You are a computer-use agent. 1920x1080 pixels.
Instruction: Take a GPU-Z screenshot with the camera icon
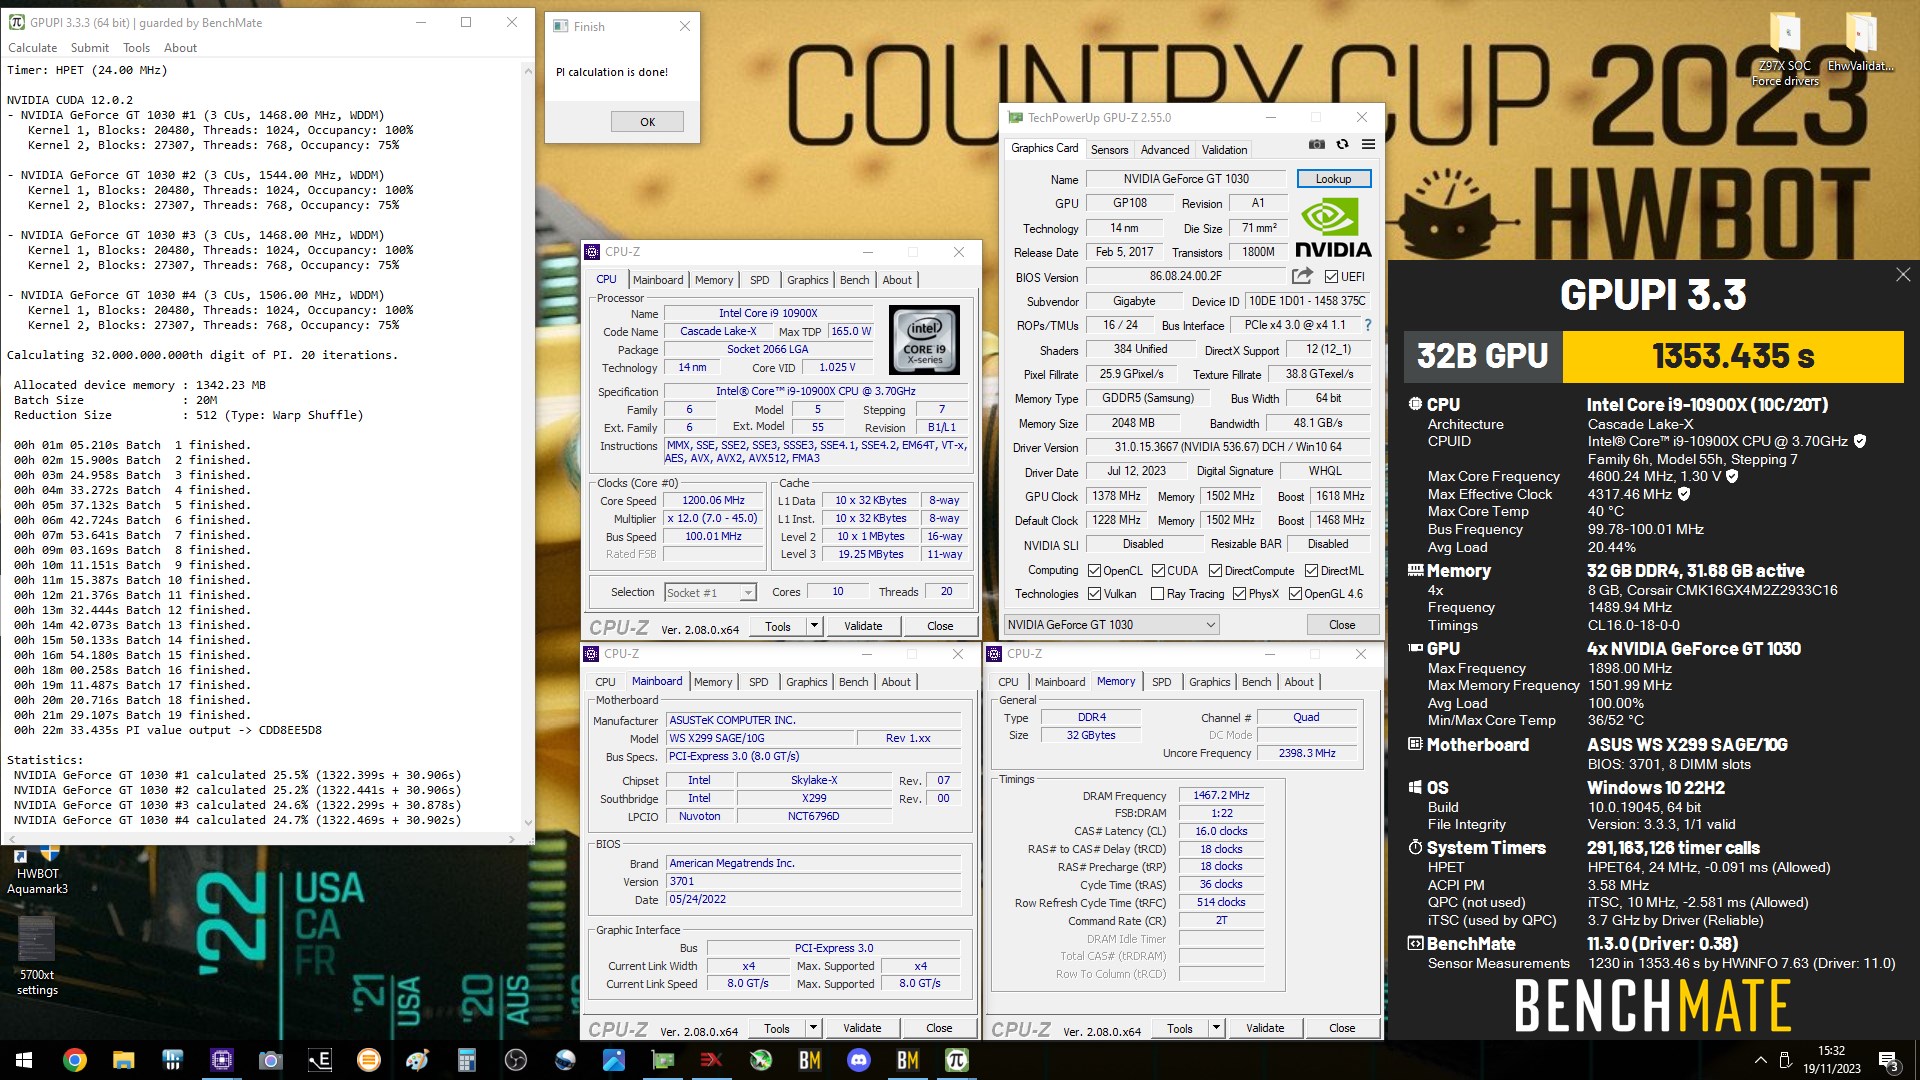(x=1317, y=145)
